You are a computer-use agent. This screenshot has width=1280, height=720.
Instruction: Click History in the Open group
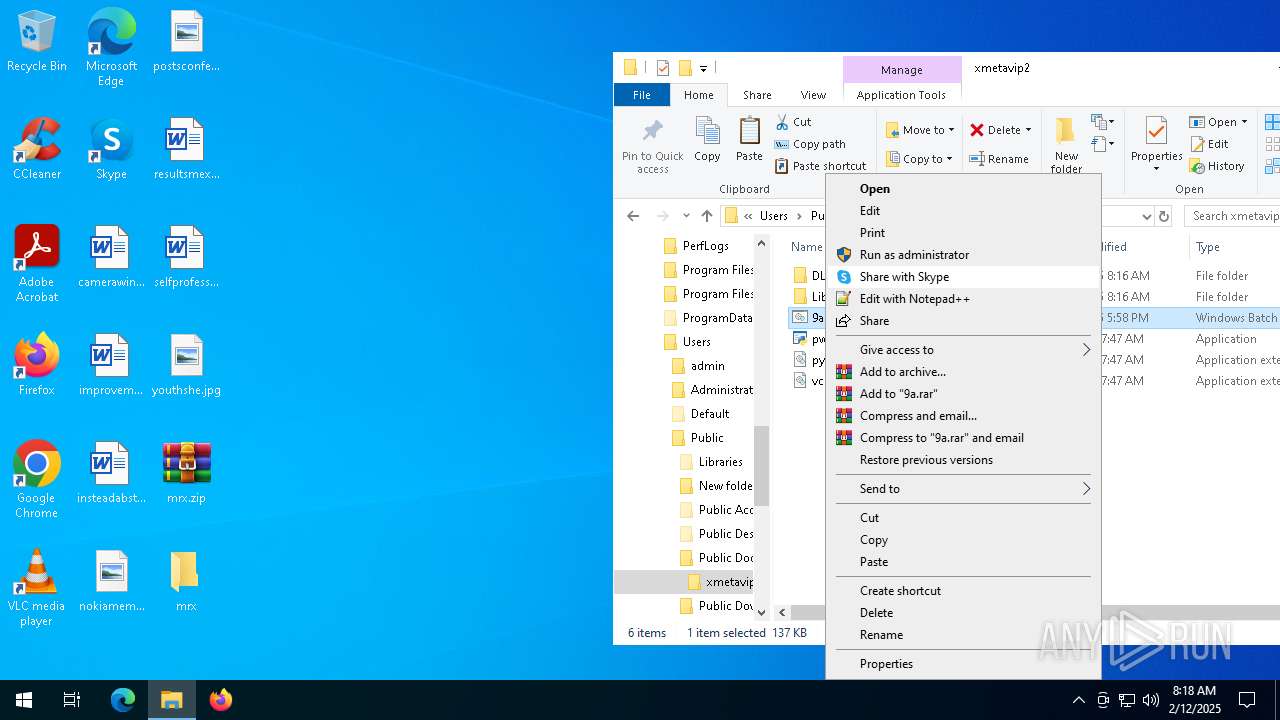point(1217,166)
